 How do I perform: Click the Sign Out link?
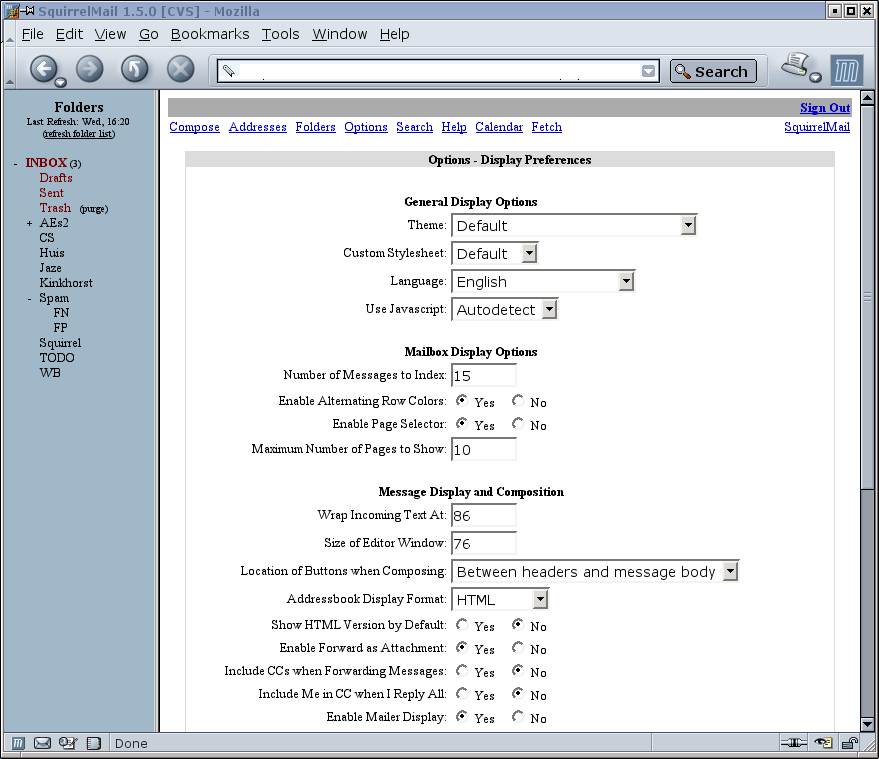(825, 108)
